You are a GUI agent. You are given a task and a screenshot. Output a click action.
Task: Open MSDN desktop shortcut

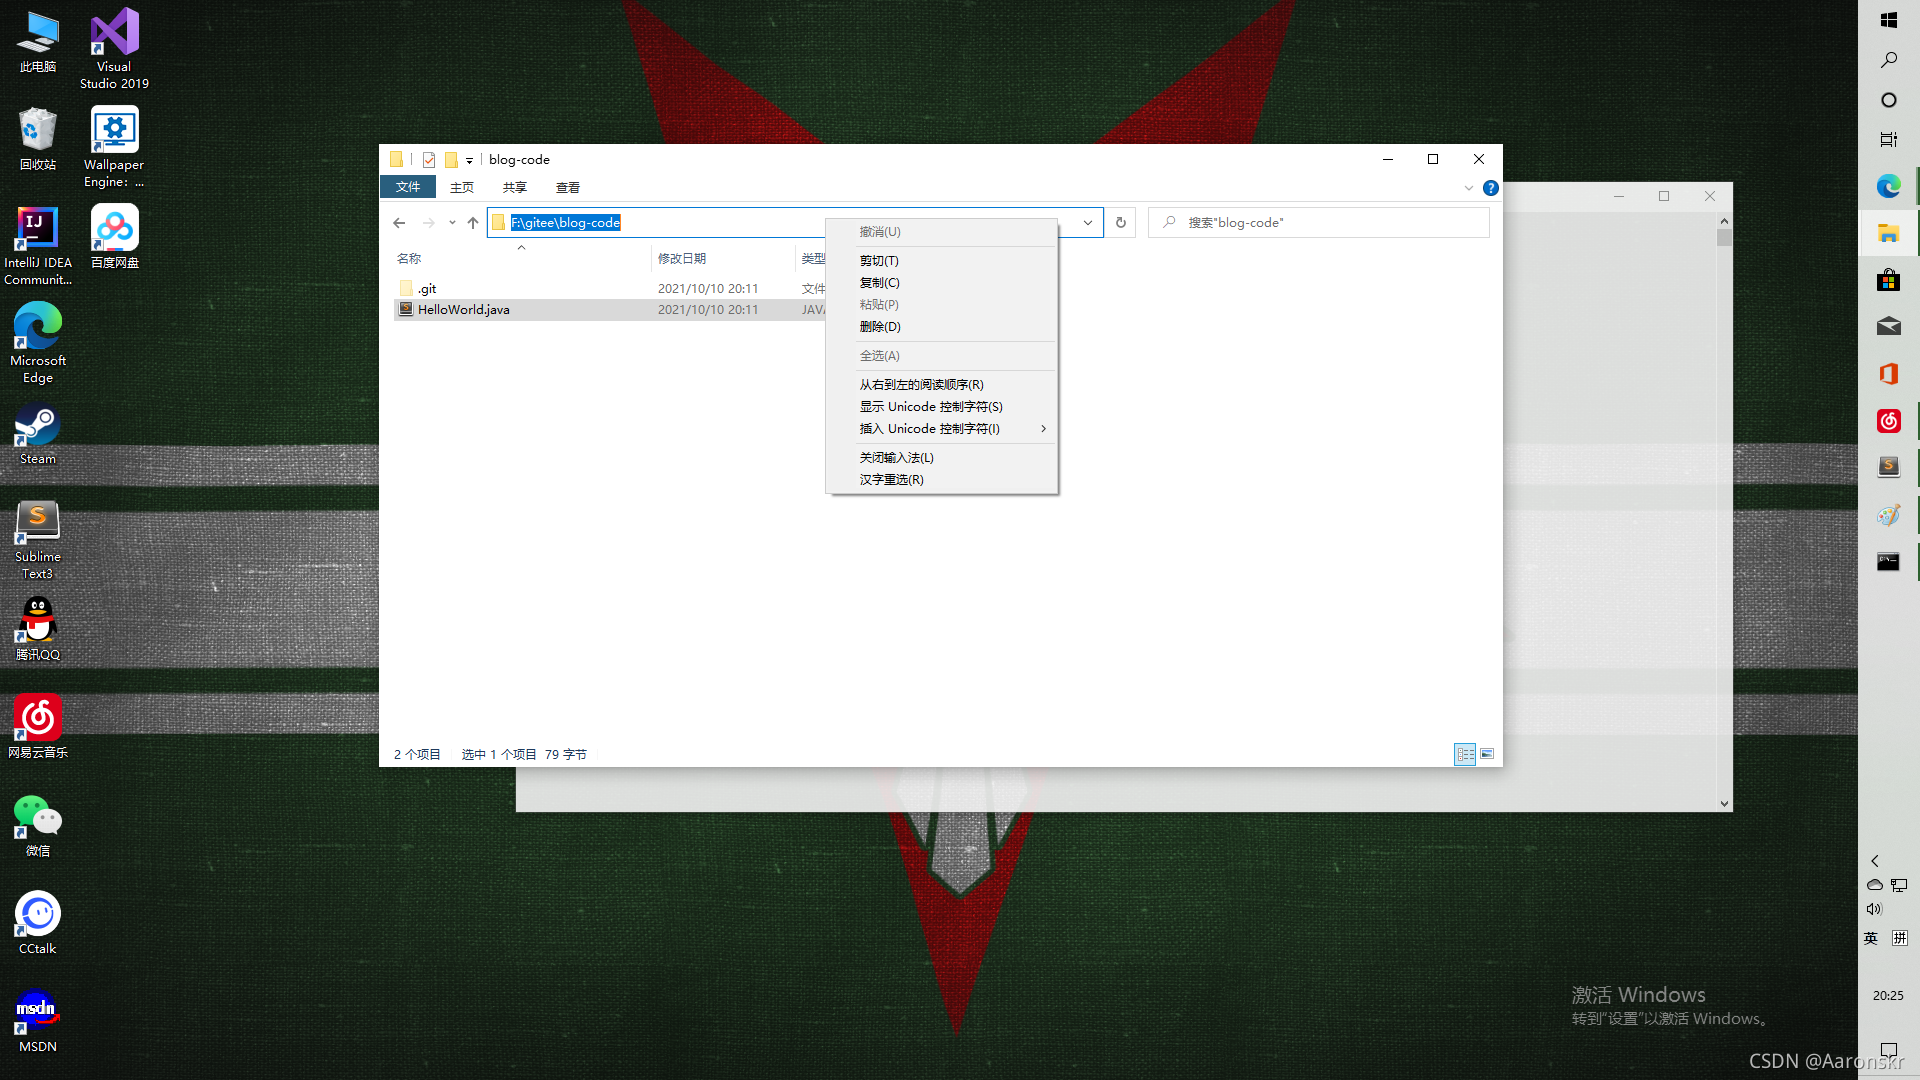pyautogui.click(x=38, y=1021)
